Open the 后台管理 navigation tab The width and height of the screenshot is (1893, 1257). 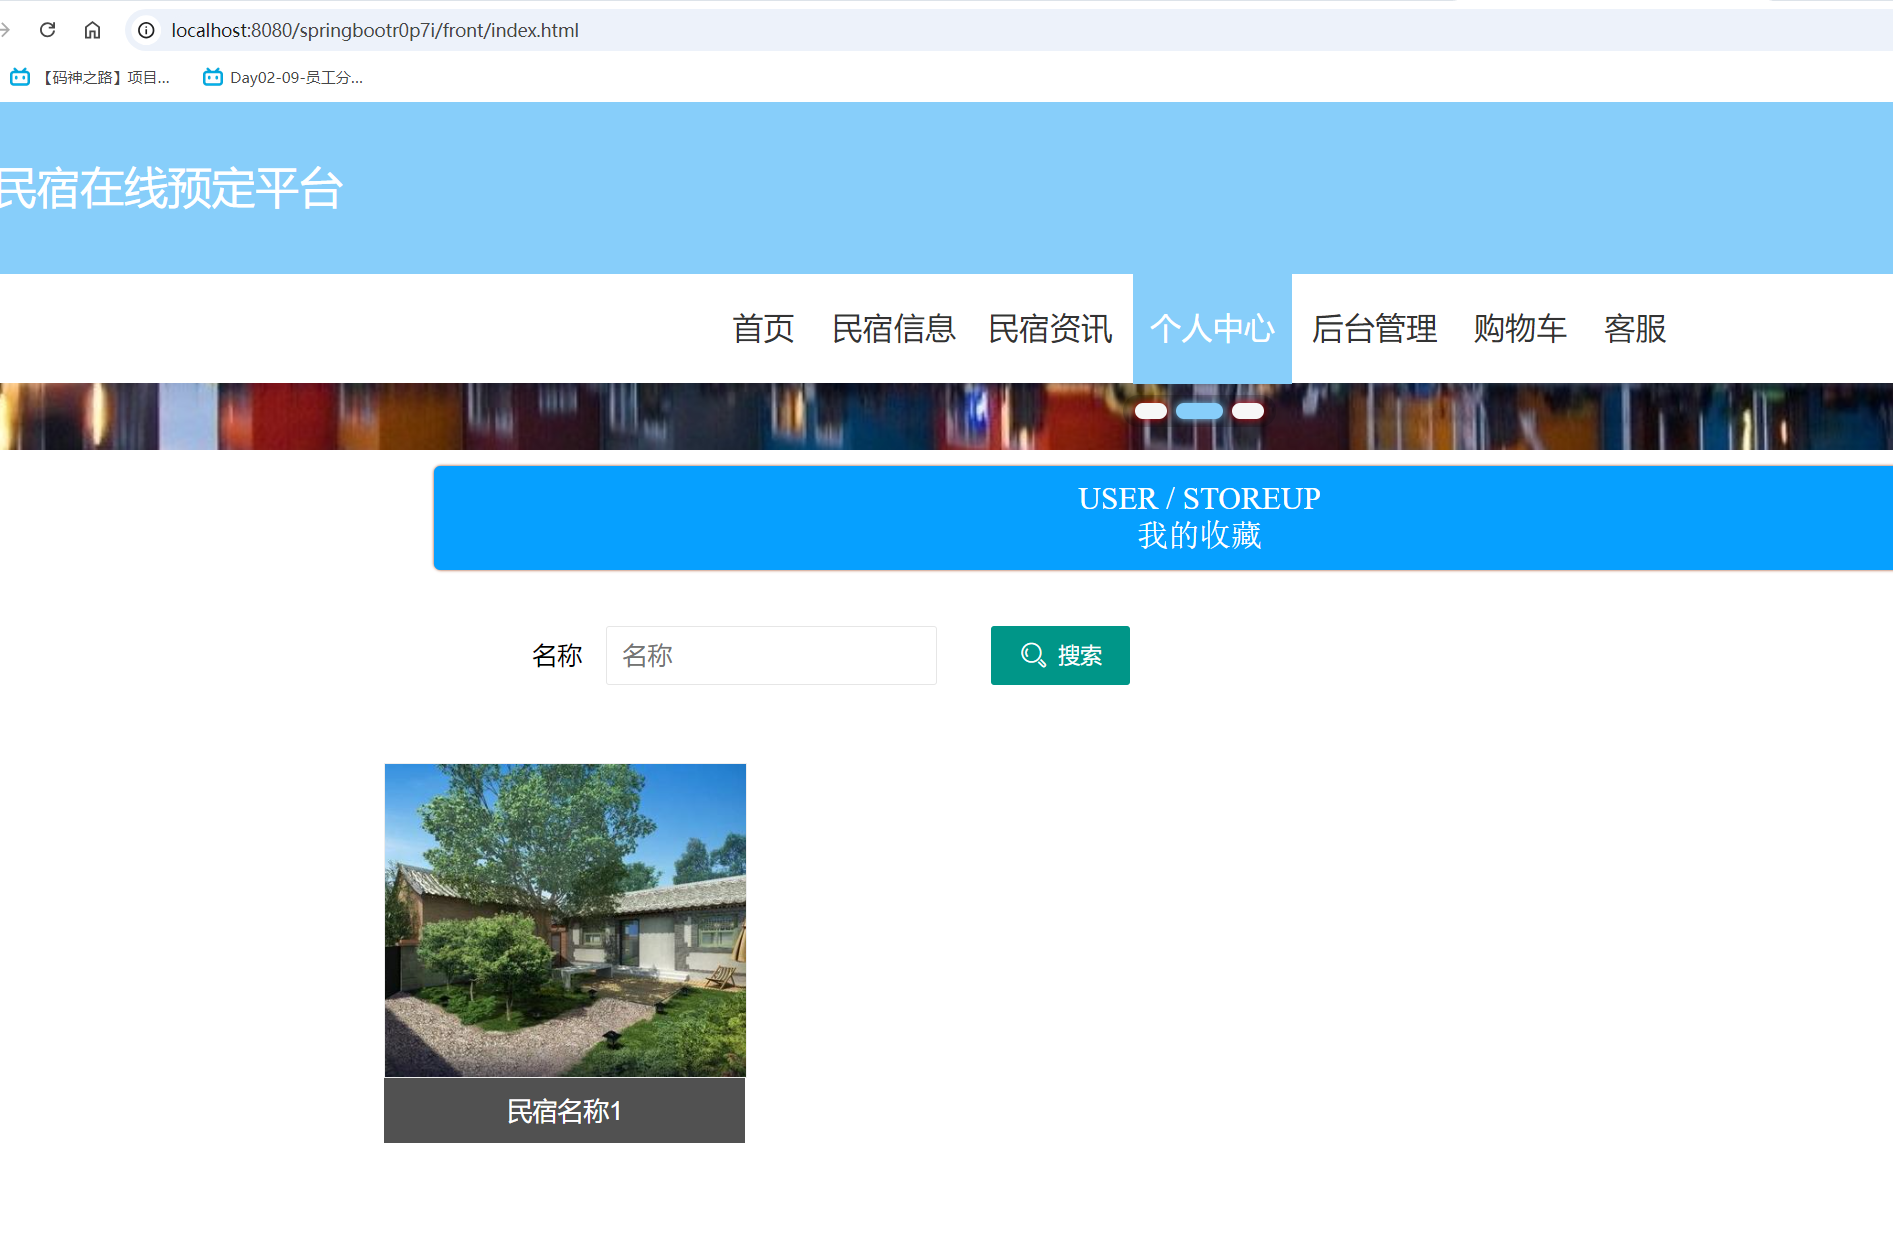coord(1373,329)
